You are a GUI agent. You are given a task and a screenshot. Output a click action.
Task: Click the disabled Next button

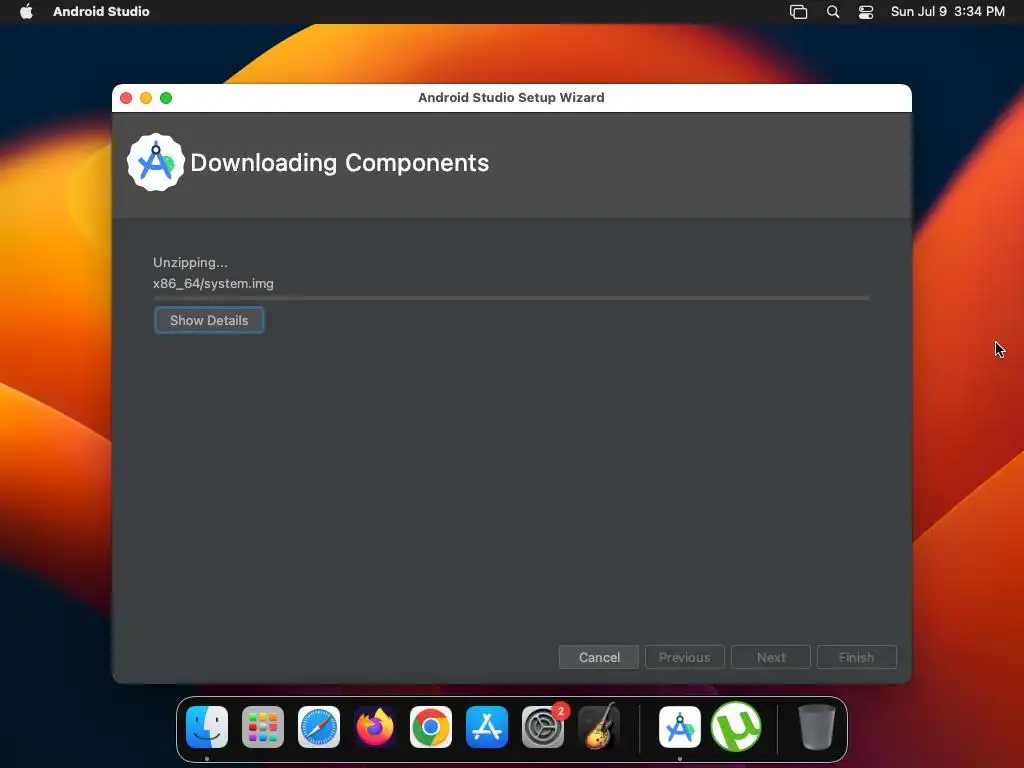[x=771, y=657]
